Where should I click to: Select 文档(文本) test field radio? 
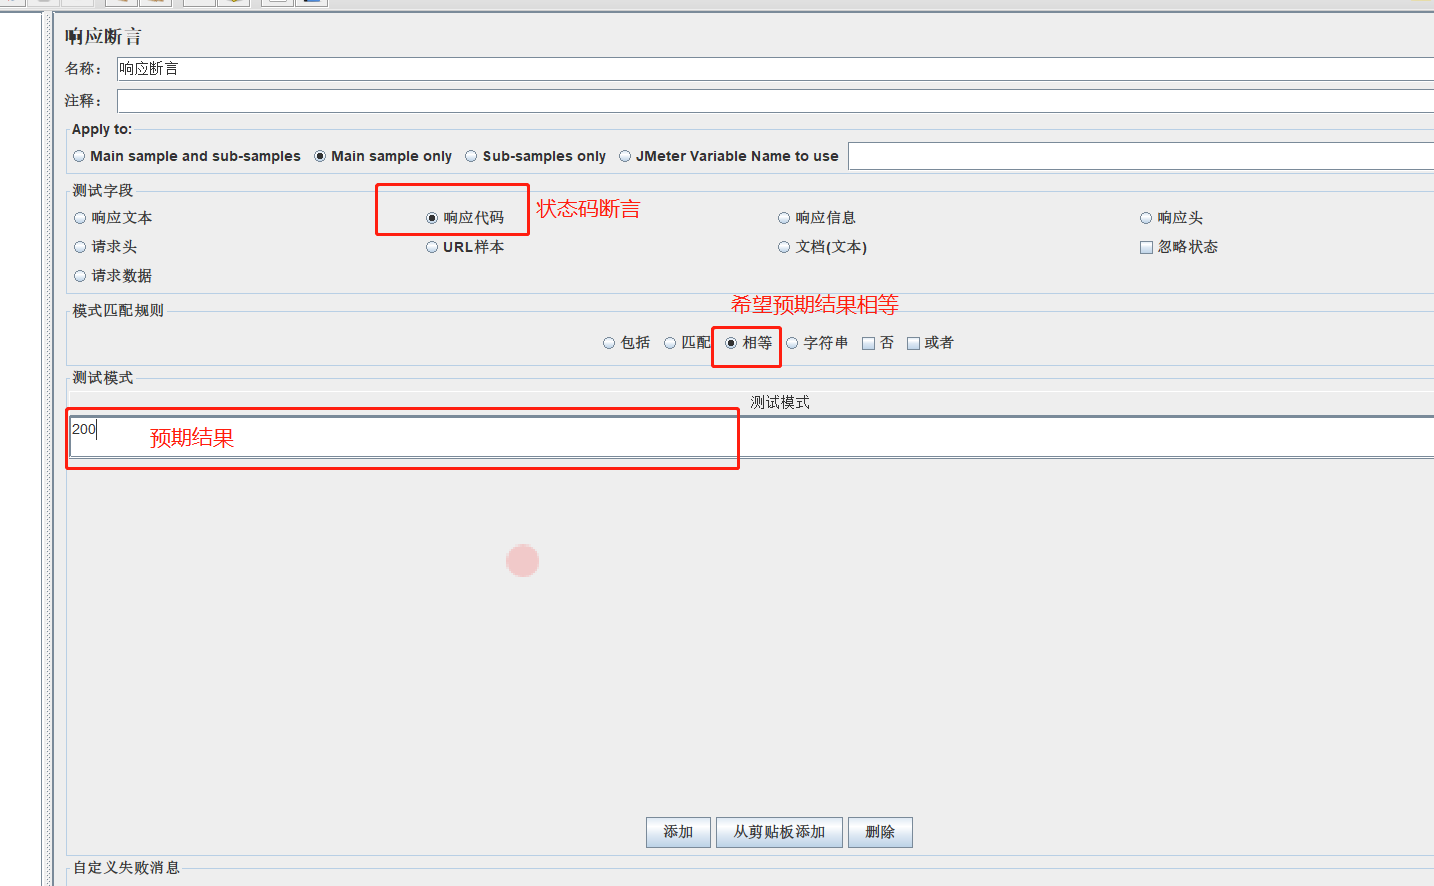822,247
